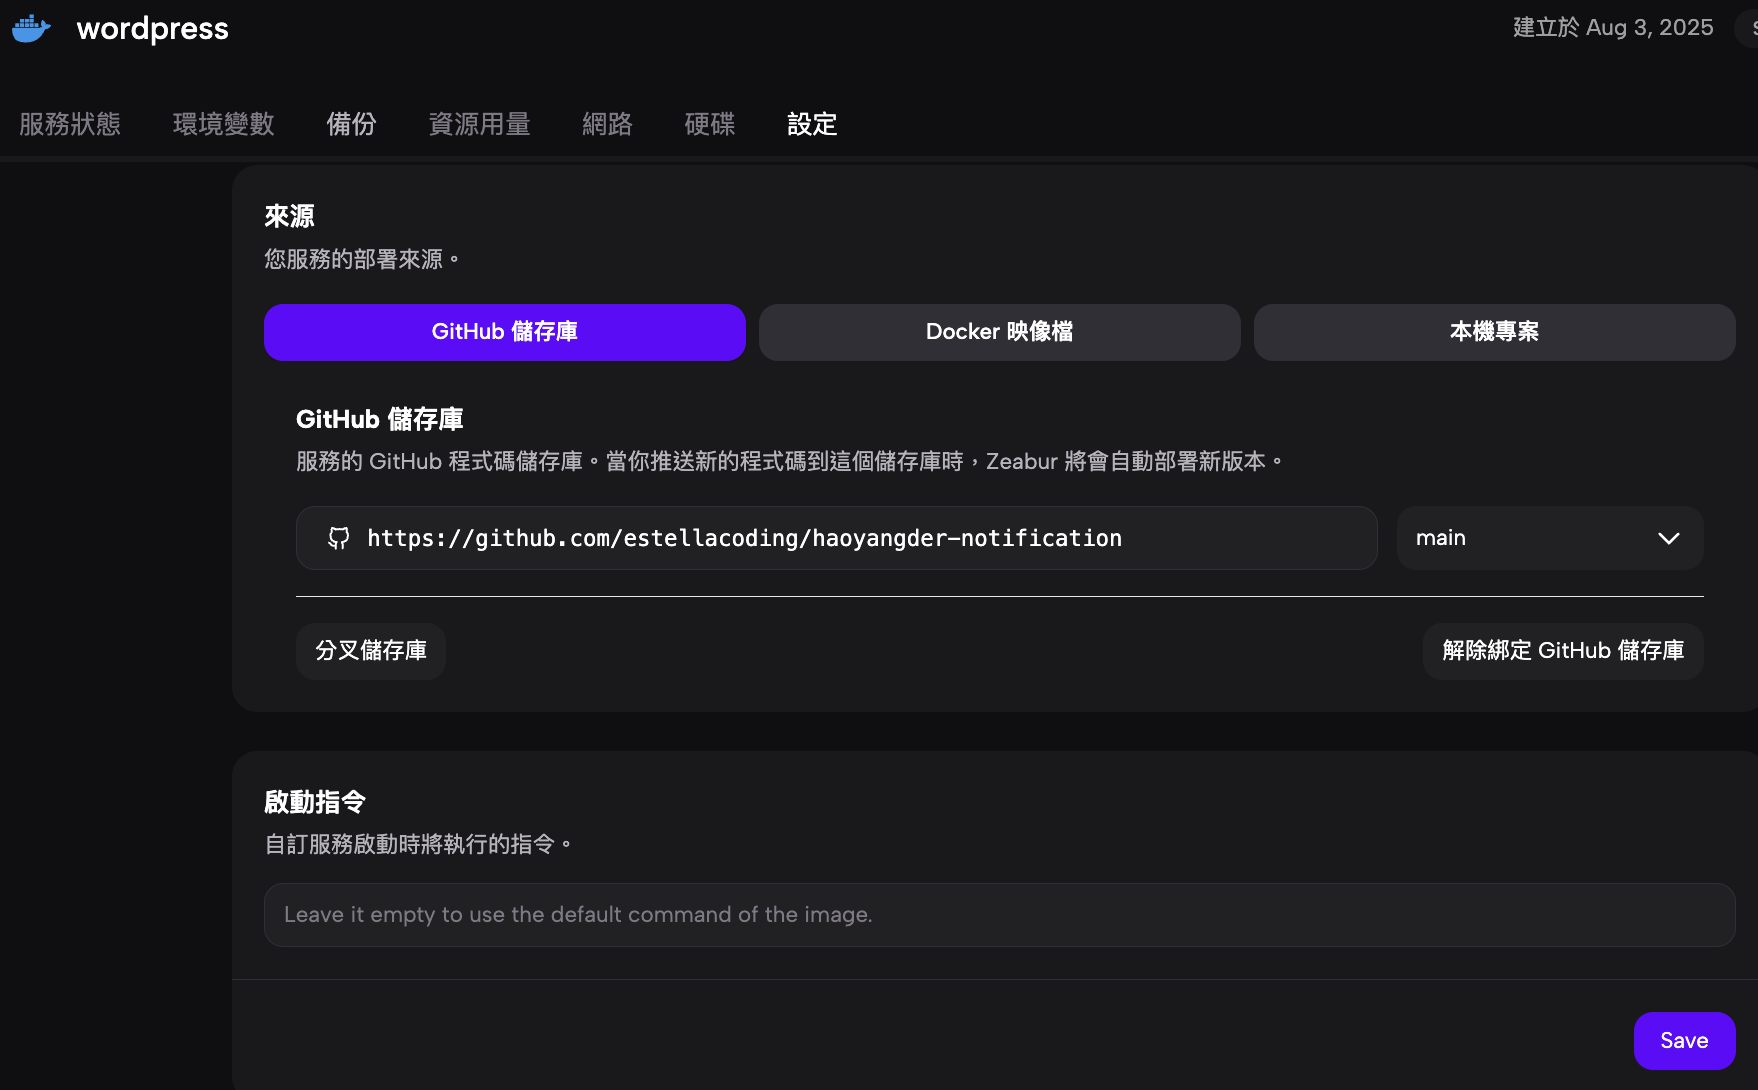Save the start command settings
The height and width of the screenshot is (1090, 1758).
(x=1685, y=1041)
